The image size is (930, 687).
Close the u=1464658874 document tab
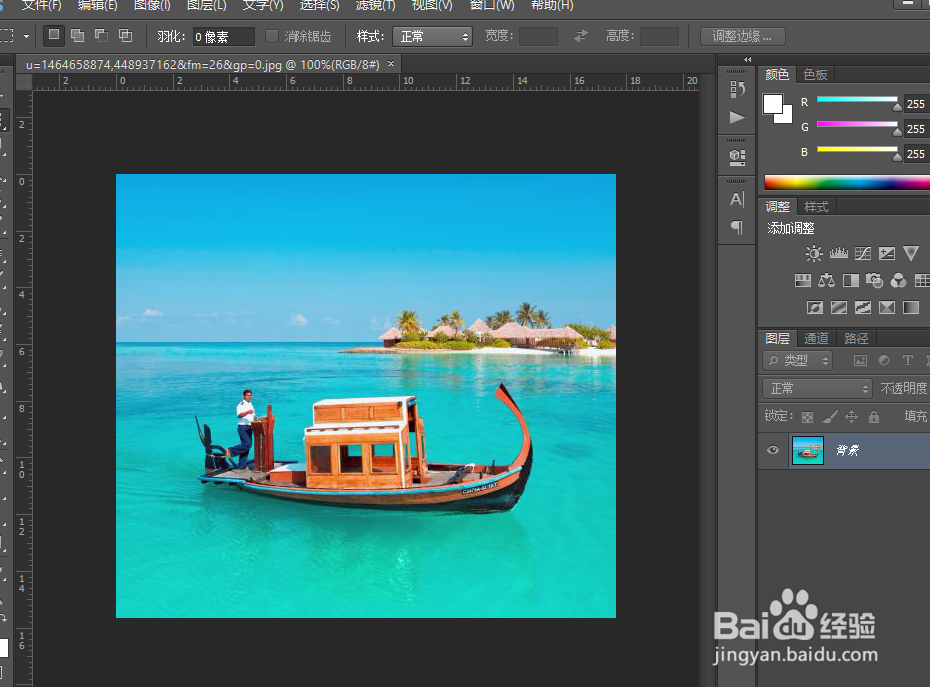pyautogui.click(x=391, y=63)
